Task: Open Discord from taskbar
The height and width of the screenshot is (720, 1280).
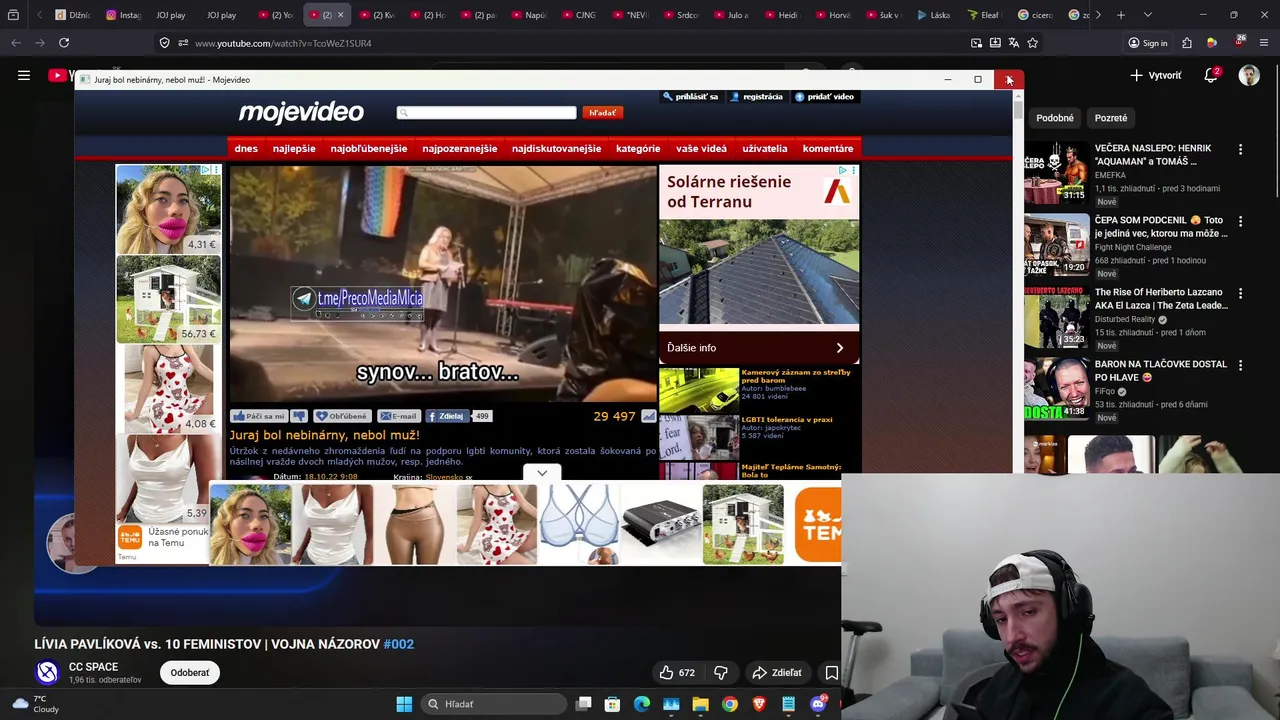Action: [x=818, y=704]
